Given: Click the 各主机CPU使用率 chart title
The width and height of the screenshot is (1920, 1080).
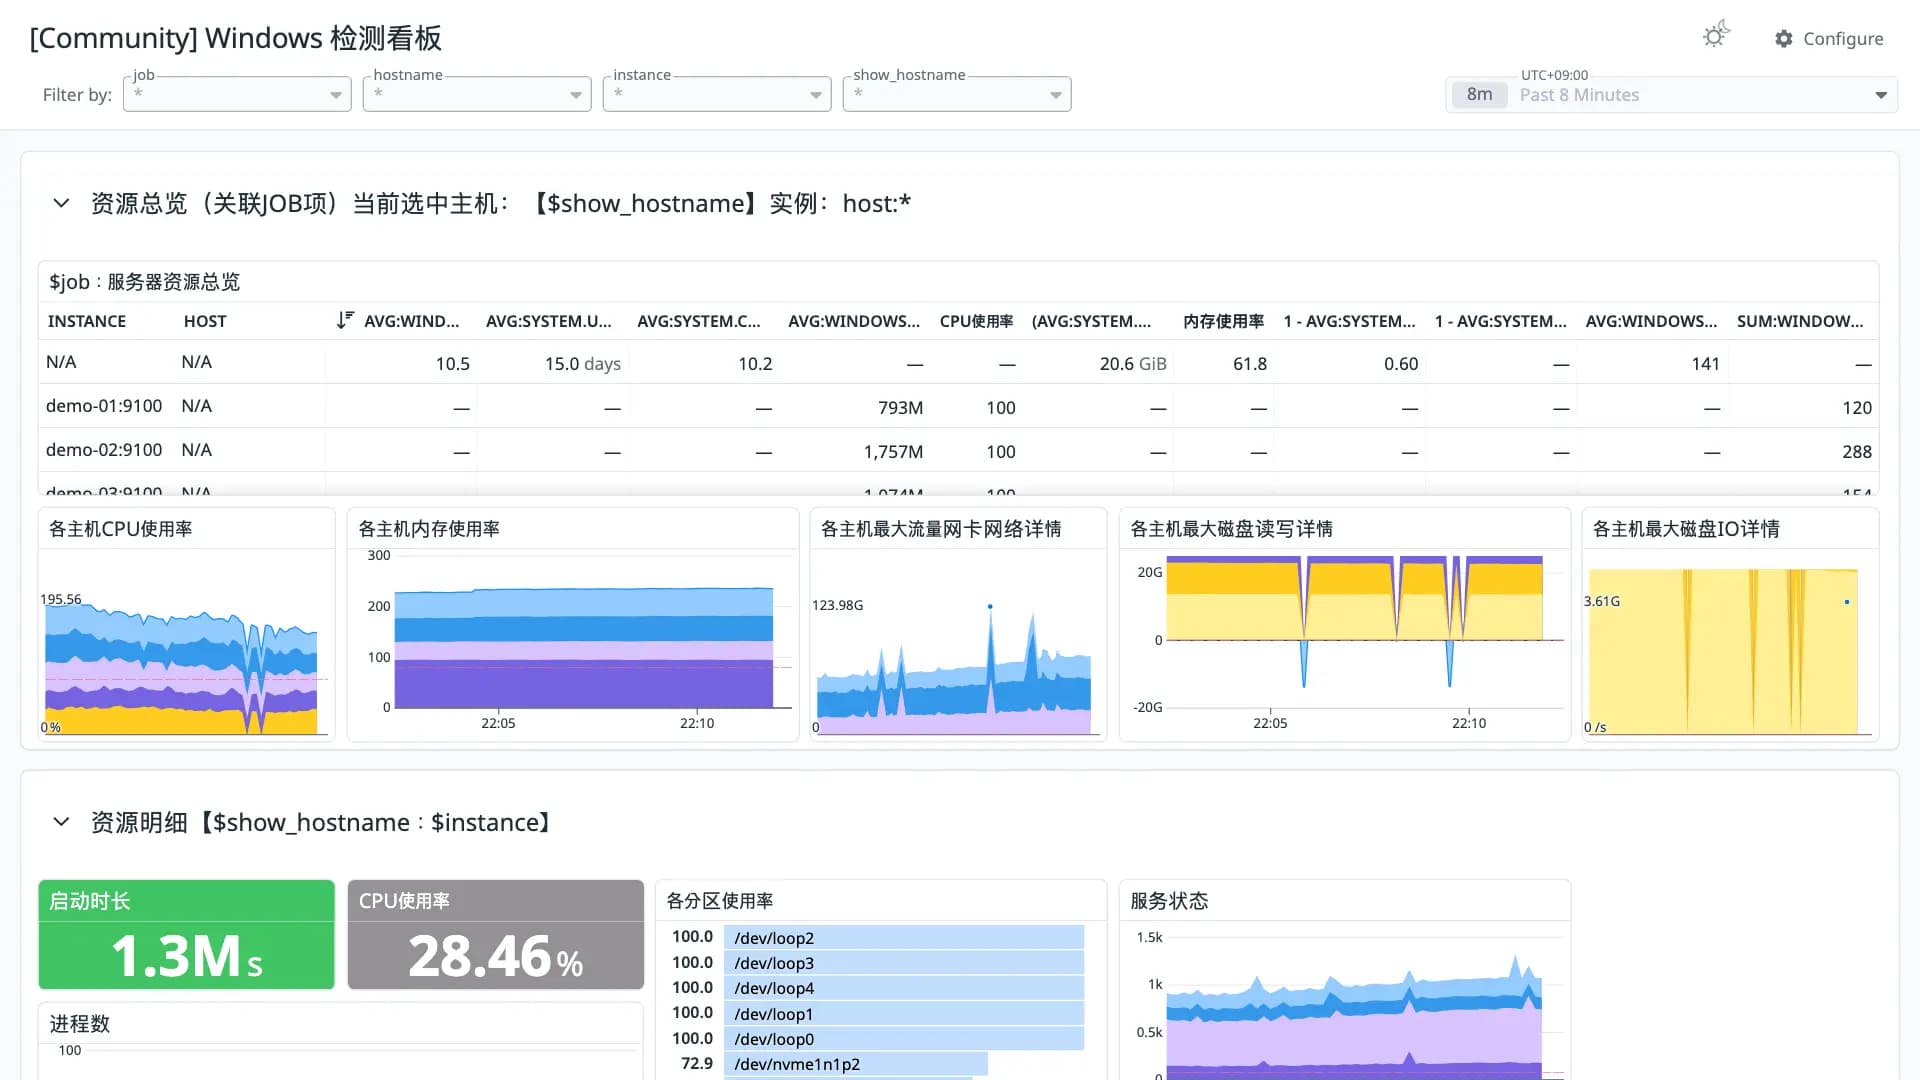Looking at the screenshot, I should point(120,529).
